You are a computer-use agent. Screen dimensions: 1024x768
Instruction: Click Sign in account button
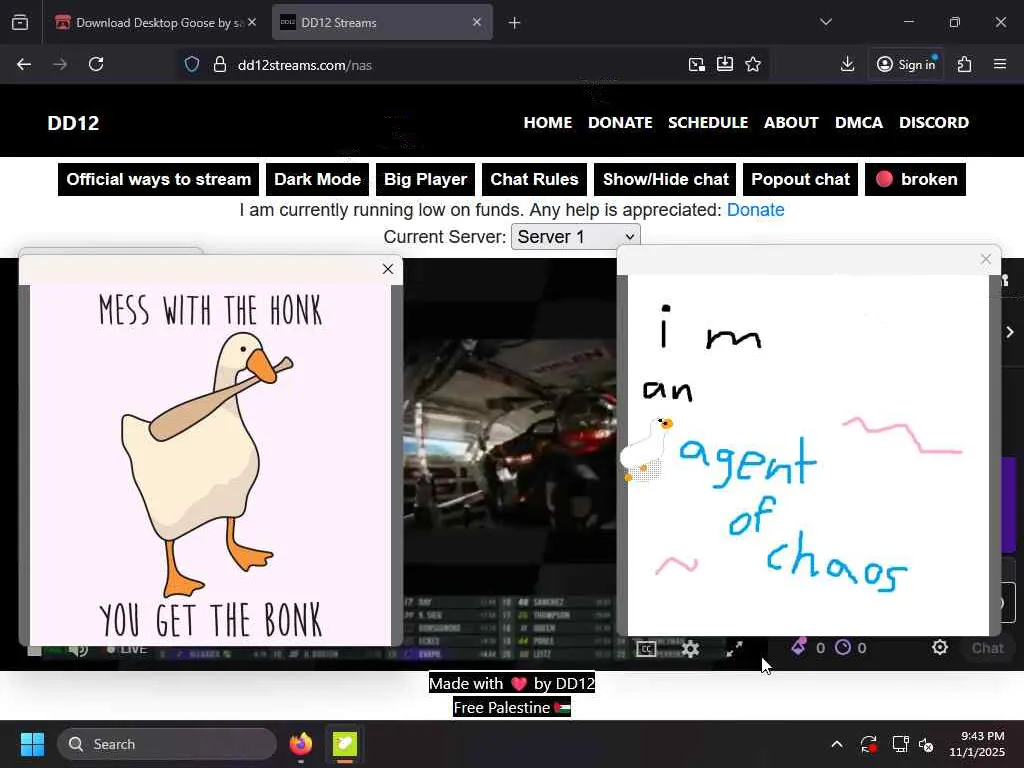tap(906, 64)
